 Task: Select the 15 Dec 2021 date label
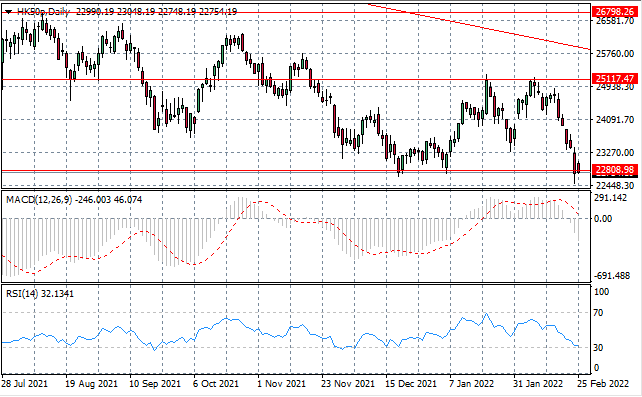411,384
